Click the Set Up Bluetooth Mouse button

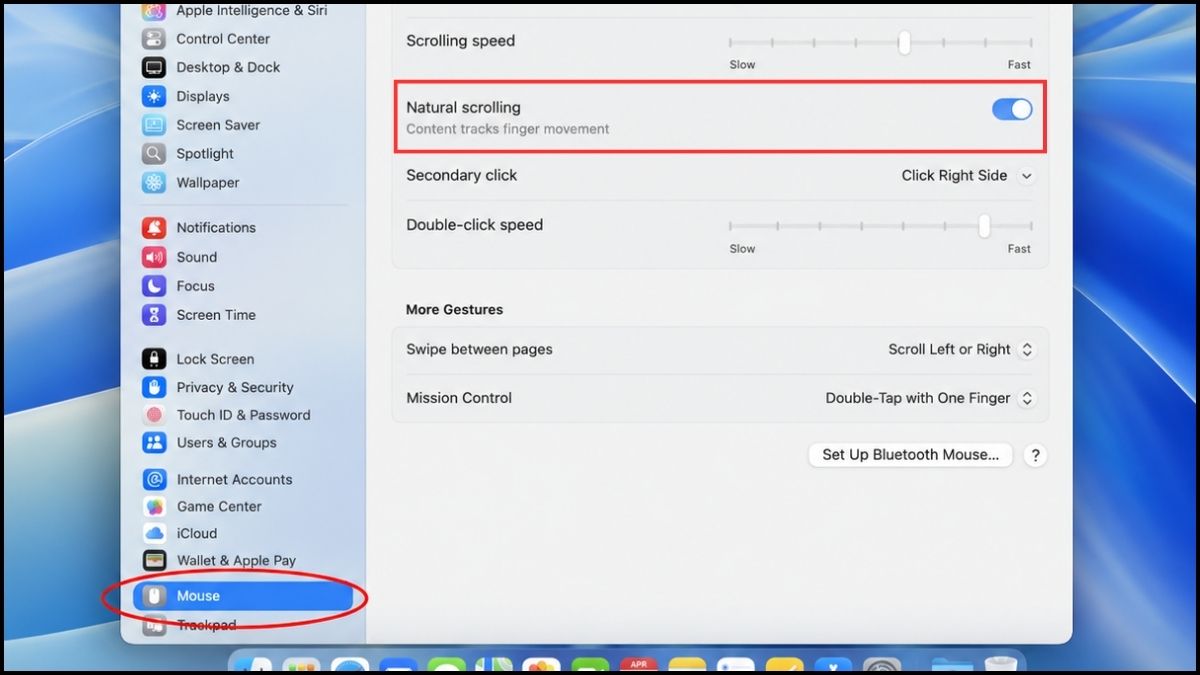point(910,455)
